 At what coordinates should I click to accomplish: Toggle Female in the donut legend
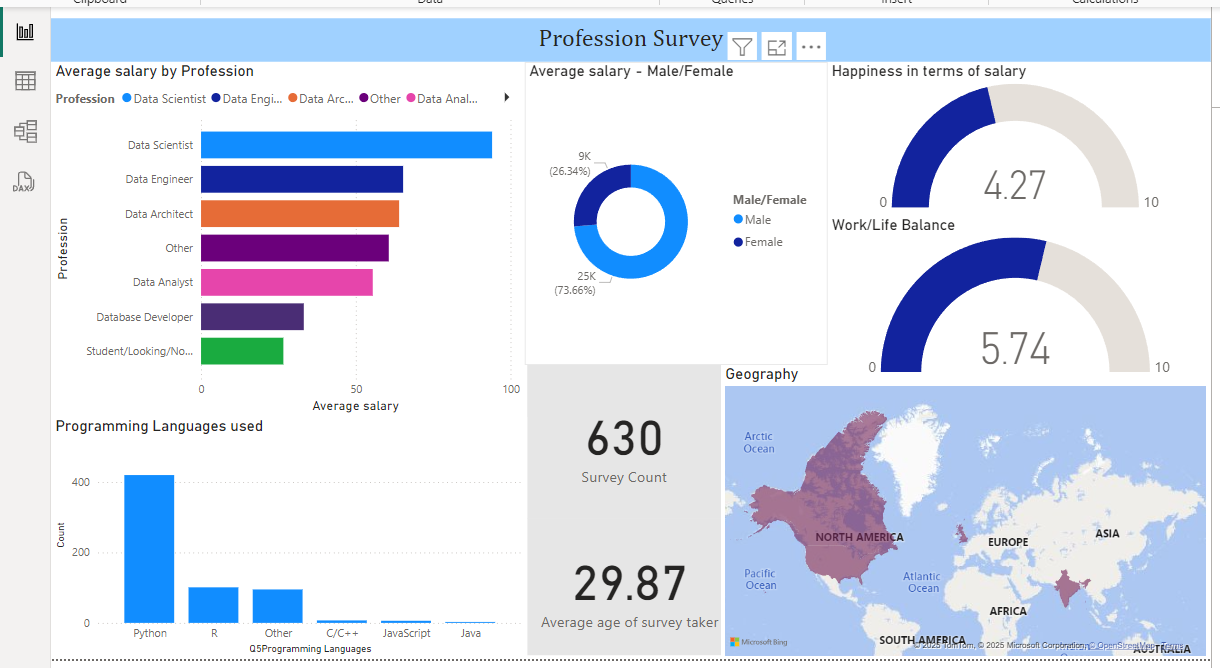[762, 242]
